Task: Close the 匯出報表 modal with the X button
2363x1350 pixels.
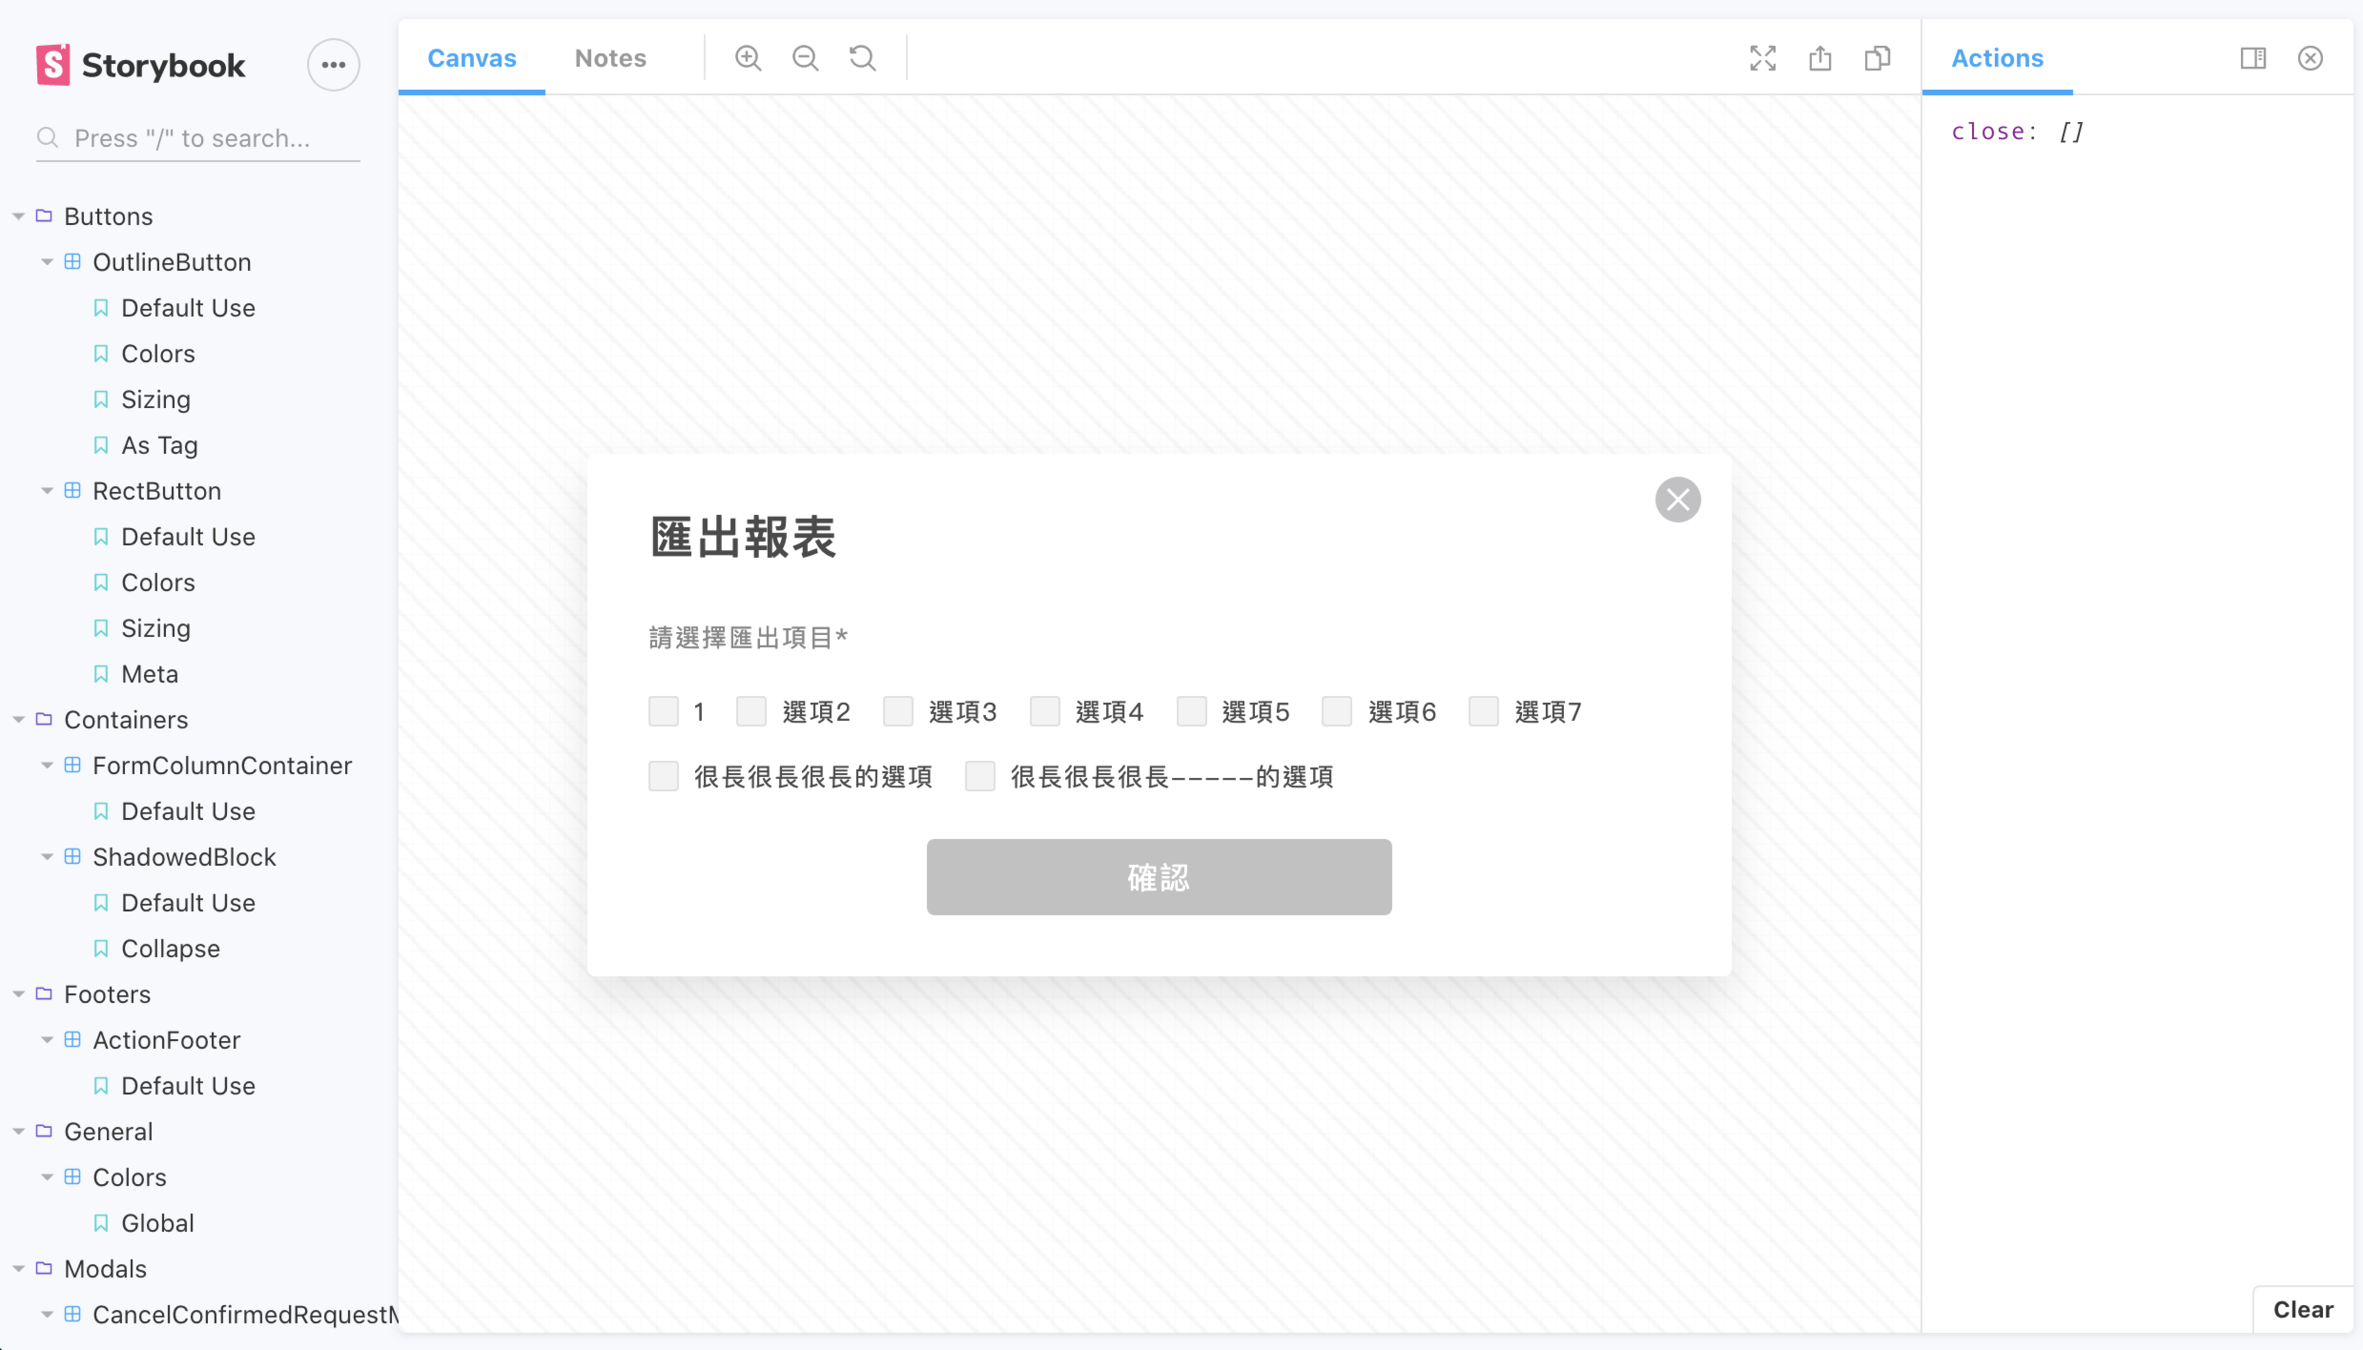Action: pyautogui.click(x=1677, y=500)
